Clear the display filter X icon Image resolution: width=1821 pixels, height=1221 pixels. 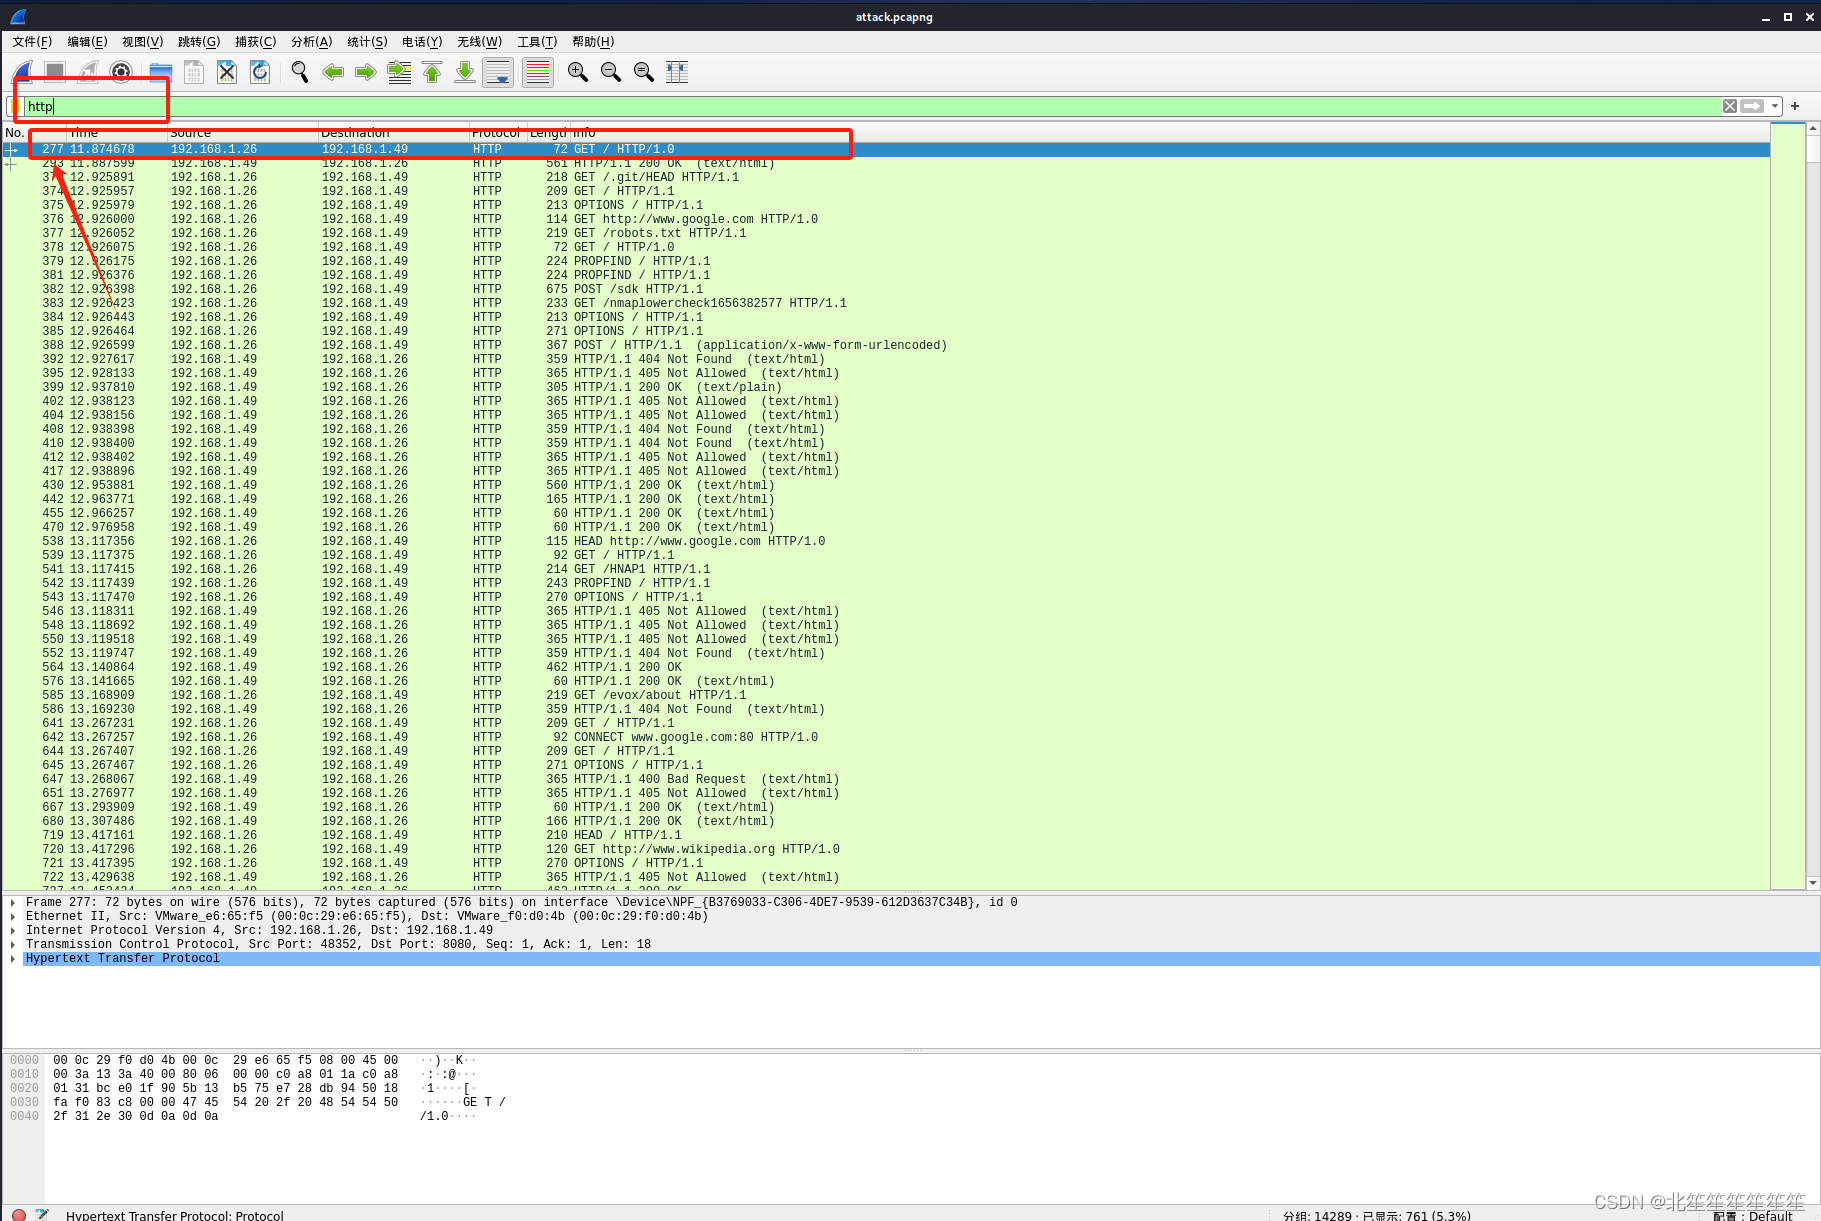click(1730, 106)
